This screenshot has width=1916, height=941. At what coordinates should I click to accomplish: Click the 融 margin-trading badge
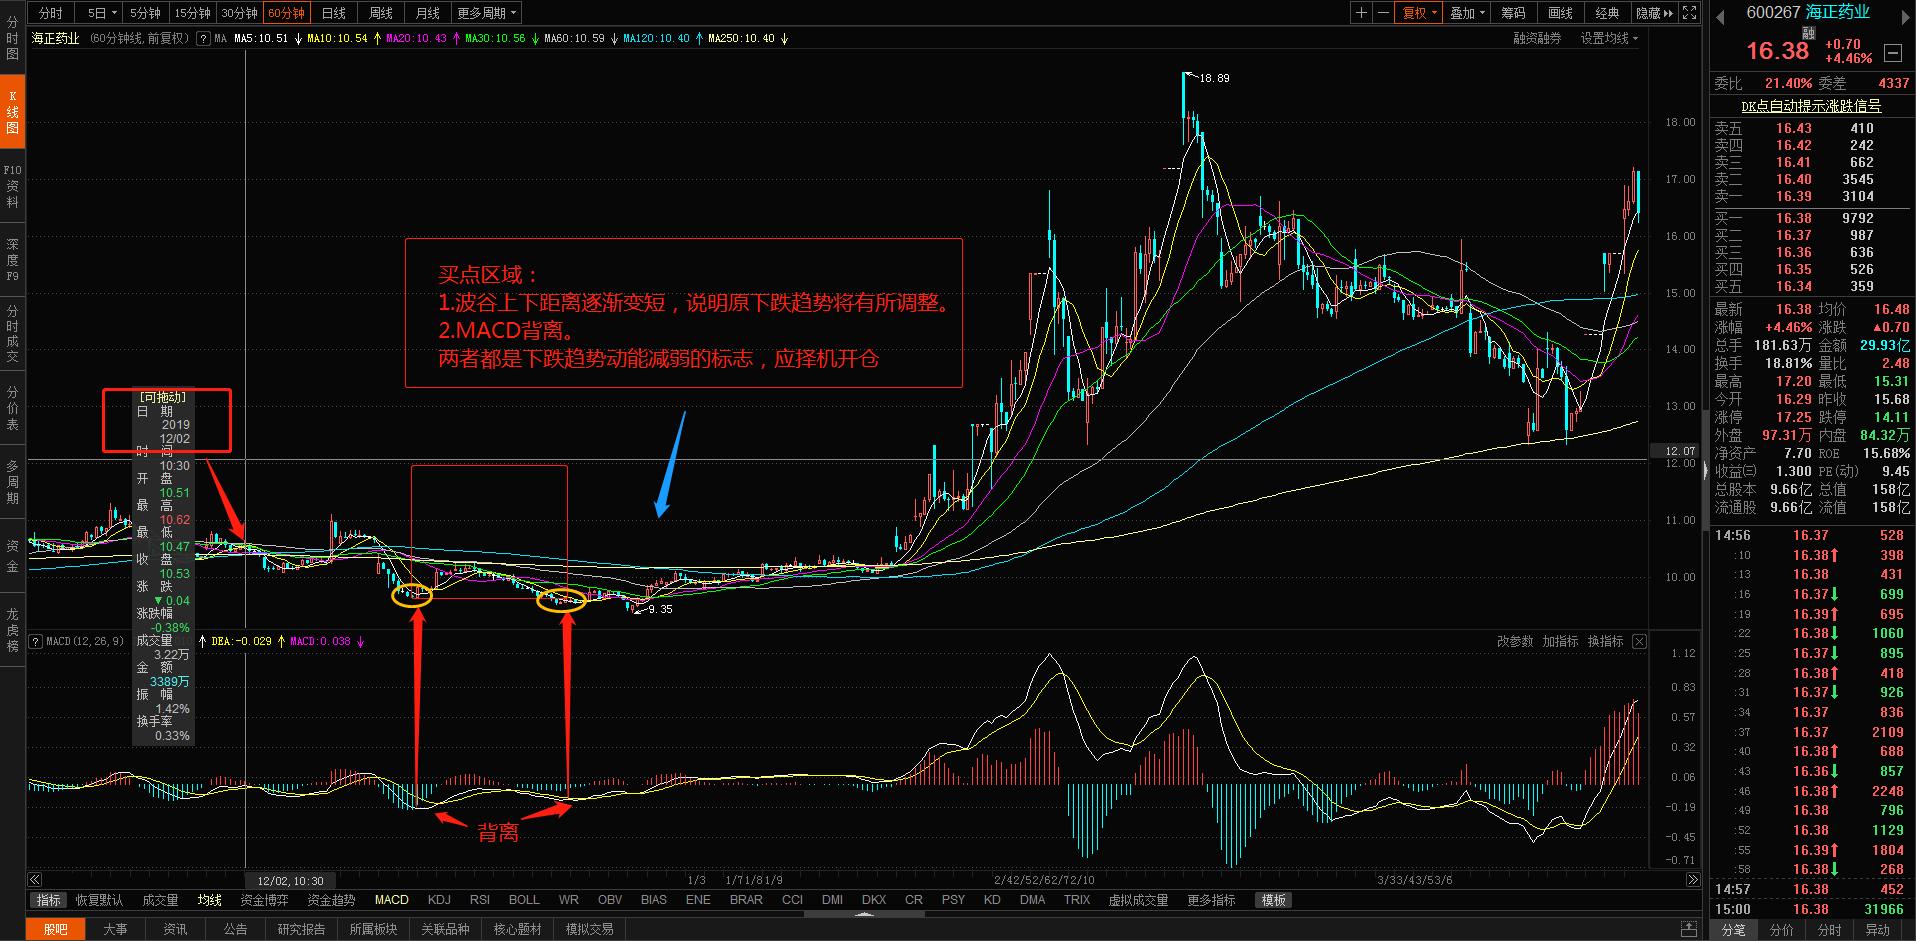coord(1808,33)
